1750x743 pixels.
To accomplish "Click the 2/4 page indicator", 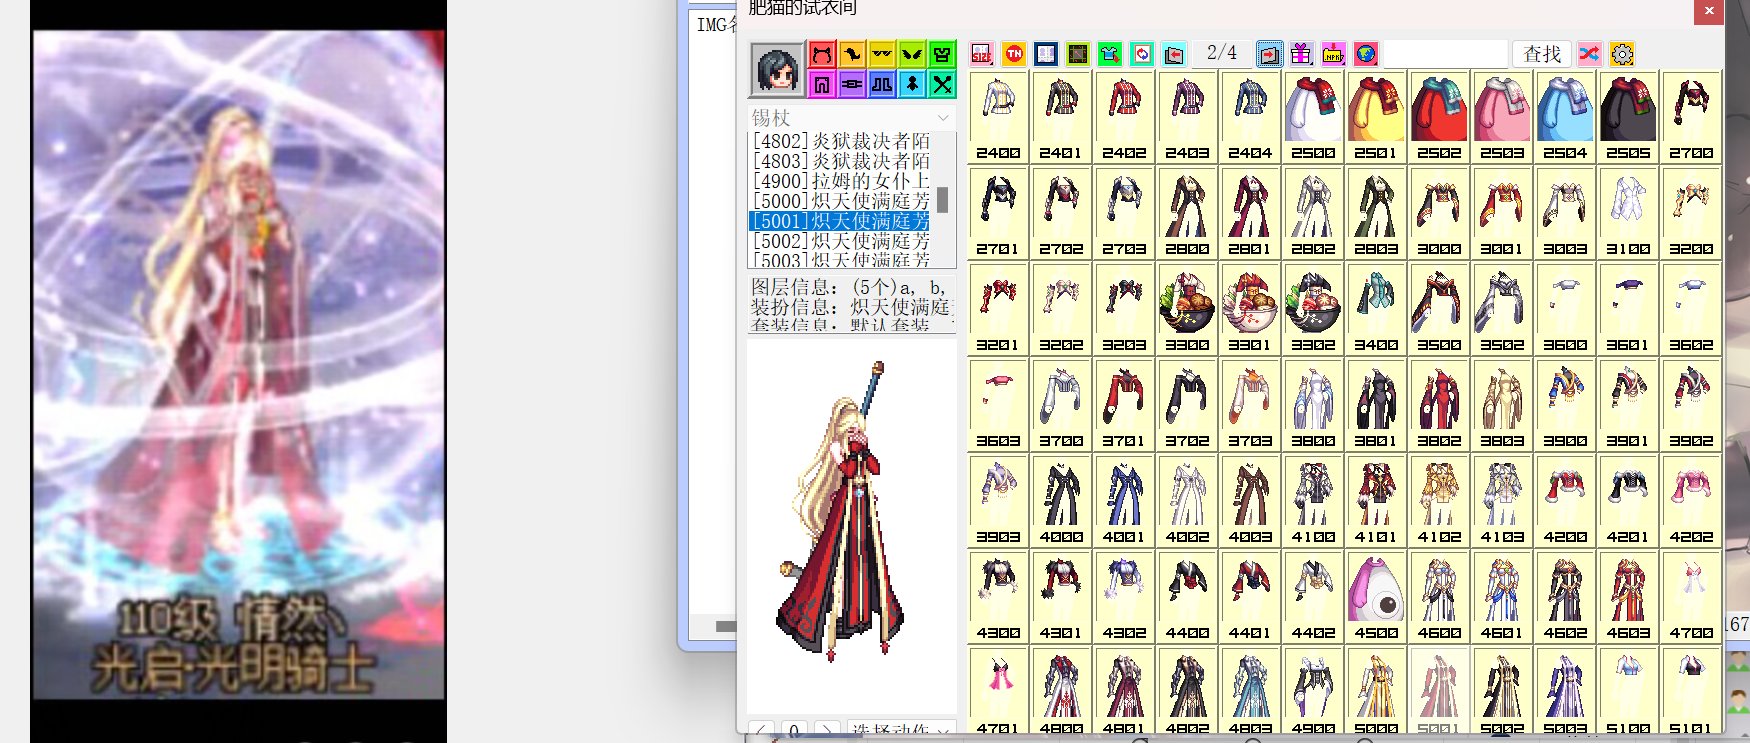I will pyautogui.click(x=1221, y=53).
